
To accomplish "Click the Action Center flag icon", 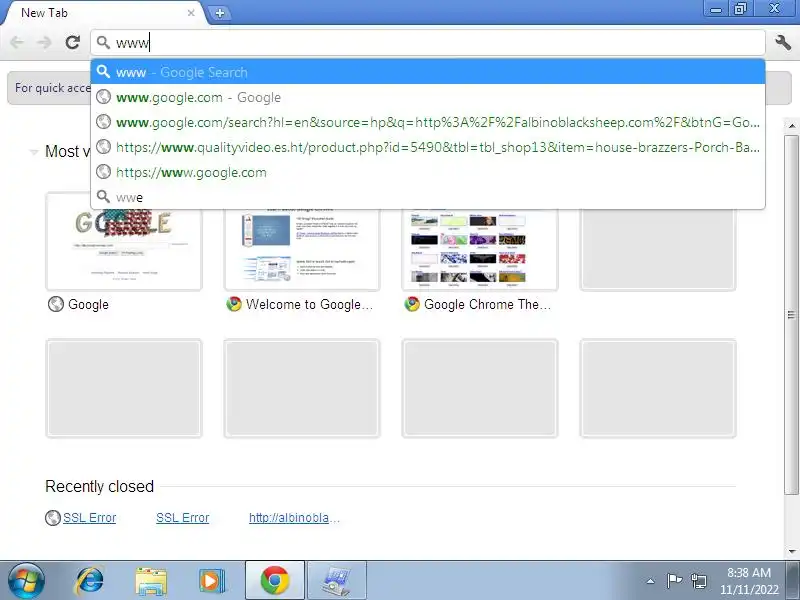I will click(674, 581).
